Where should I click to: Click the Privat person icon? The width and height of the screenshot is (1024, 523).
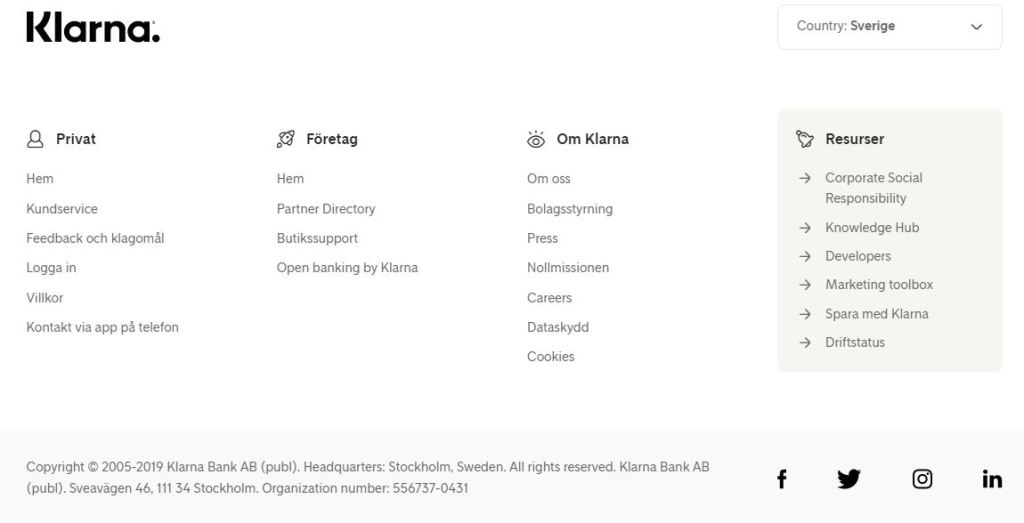[35, 139]
